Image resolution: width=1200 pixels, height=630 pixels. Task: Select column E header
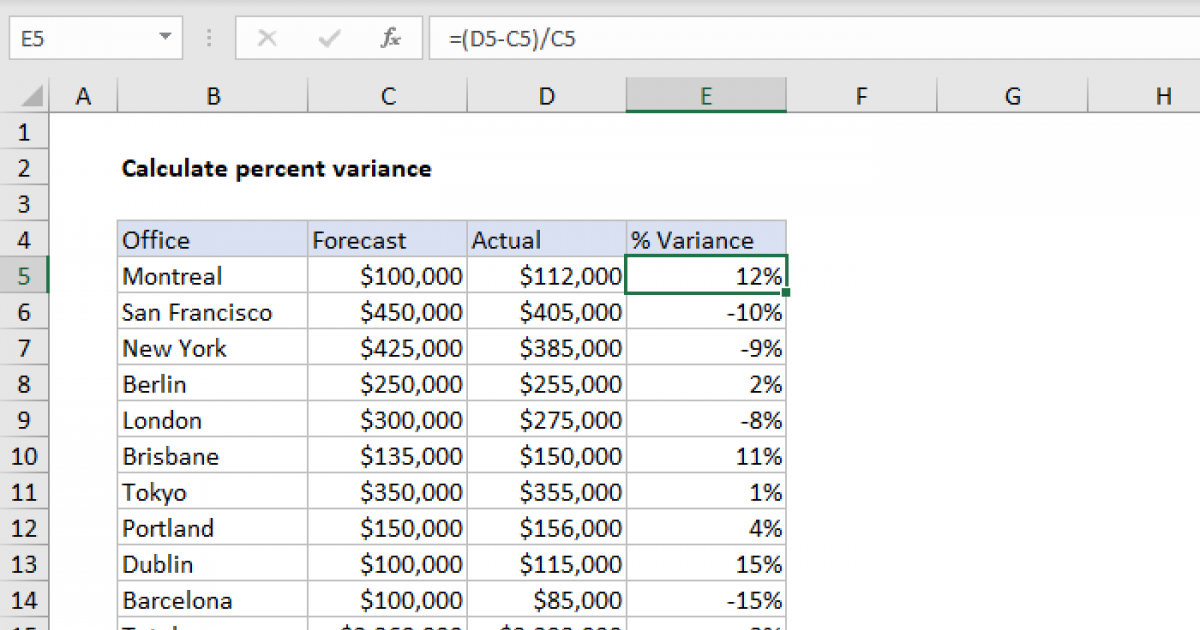click(x=706, y=96)
